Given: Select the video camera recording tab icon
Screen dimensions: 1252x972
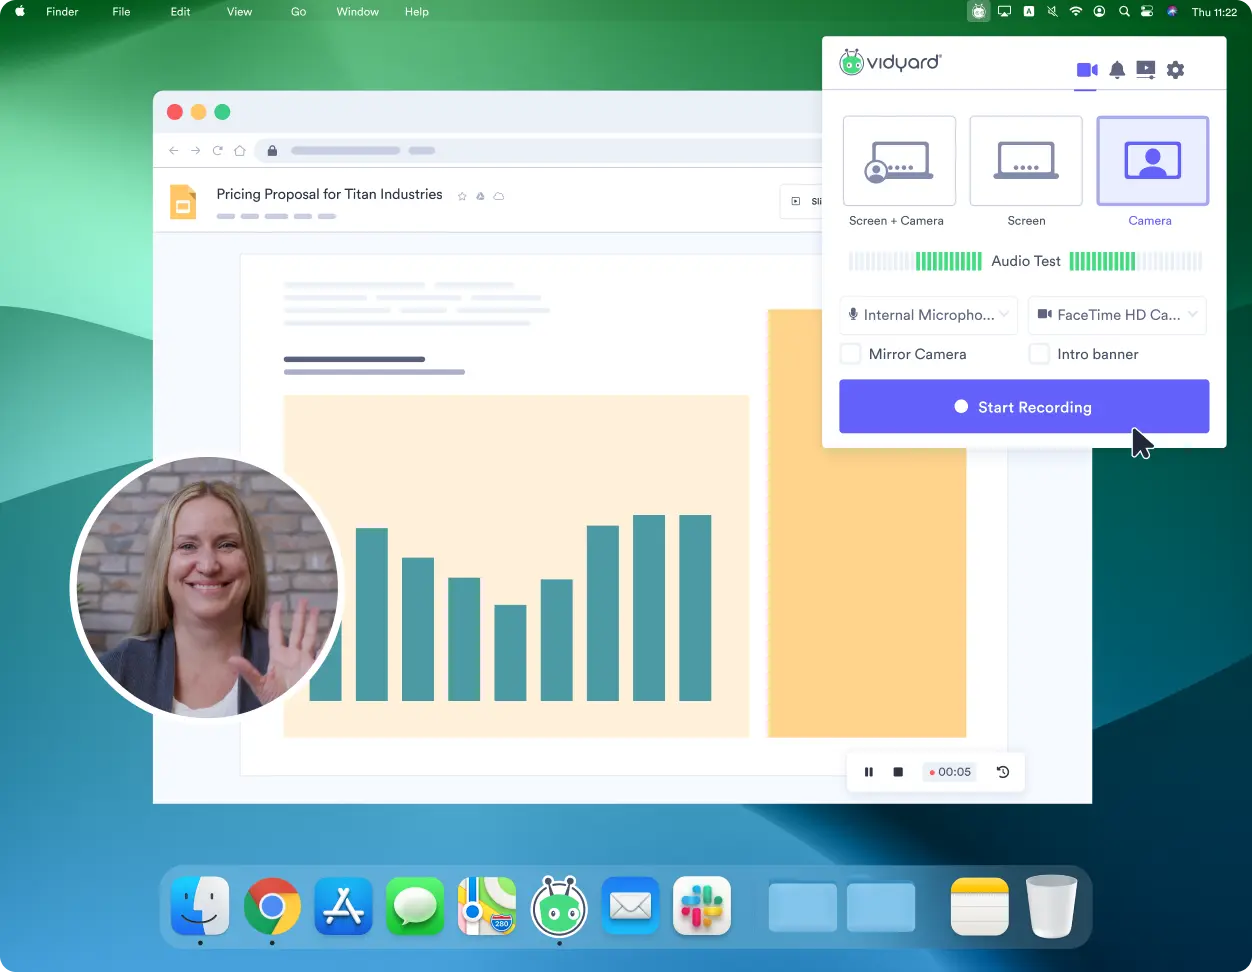Looking at the screenshot, I should pyautogui.click(x=1086, y=70).
